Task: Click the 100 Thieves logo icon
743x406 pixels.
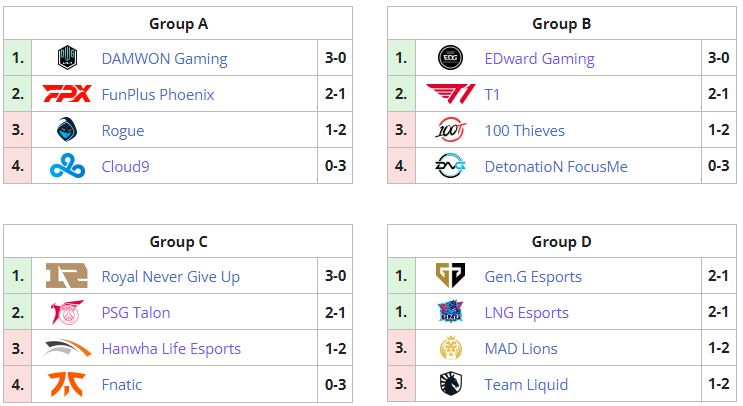Action: [x=450, y=131]
